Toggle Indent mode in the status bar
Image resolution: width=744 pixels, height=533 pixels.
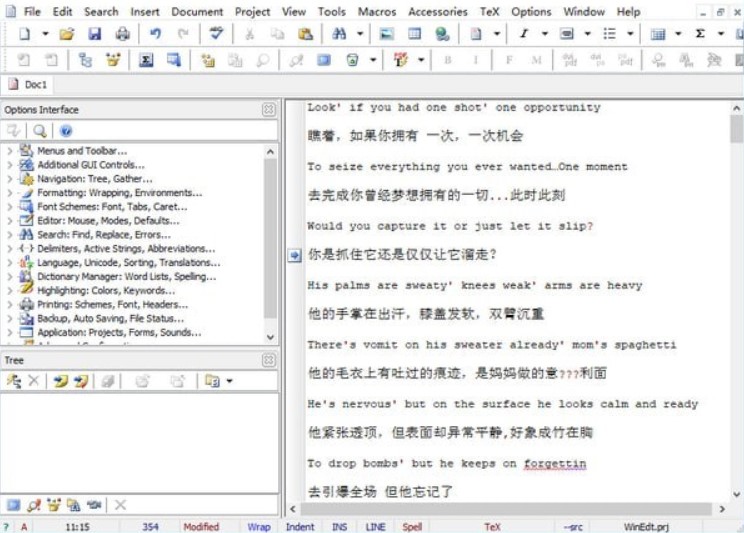[x=300, y=527]
